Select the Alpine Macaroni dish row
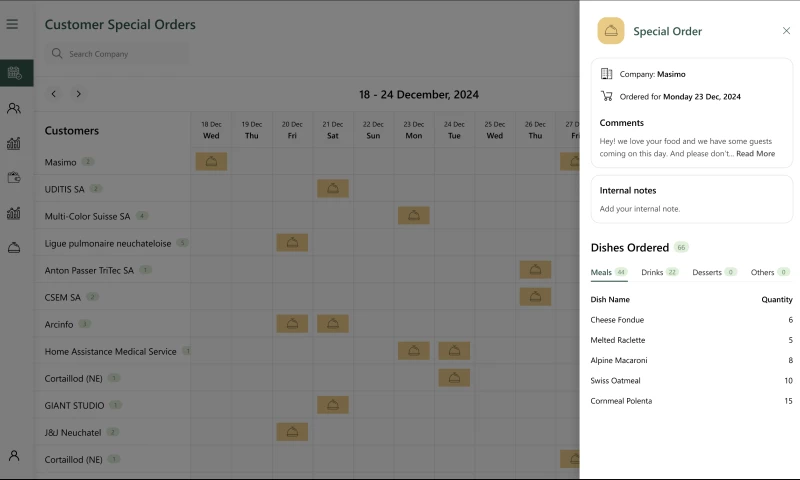 691,361
